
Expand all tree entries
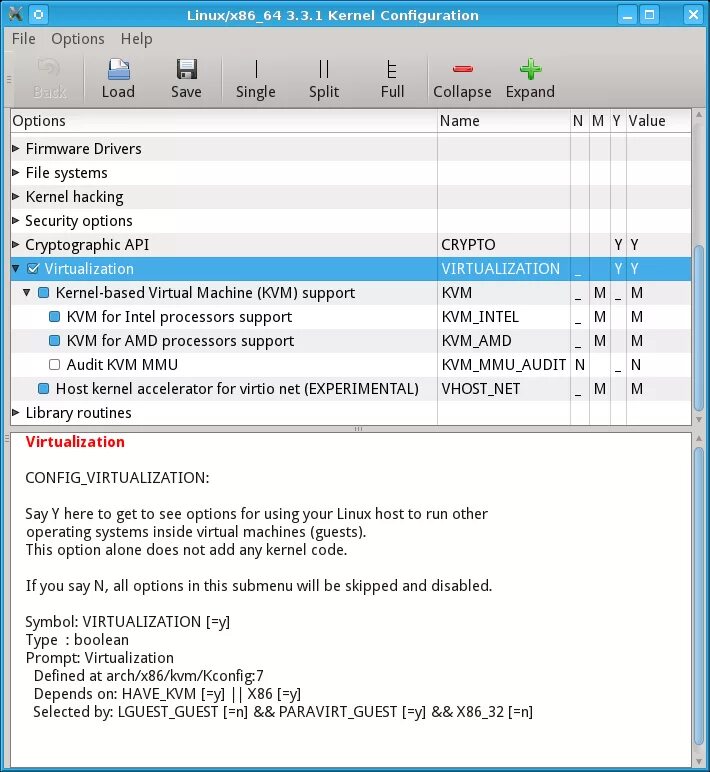[x=530, y=79]
